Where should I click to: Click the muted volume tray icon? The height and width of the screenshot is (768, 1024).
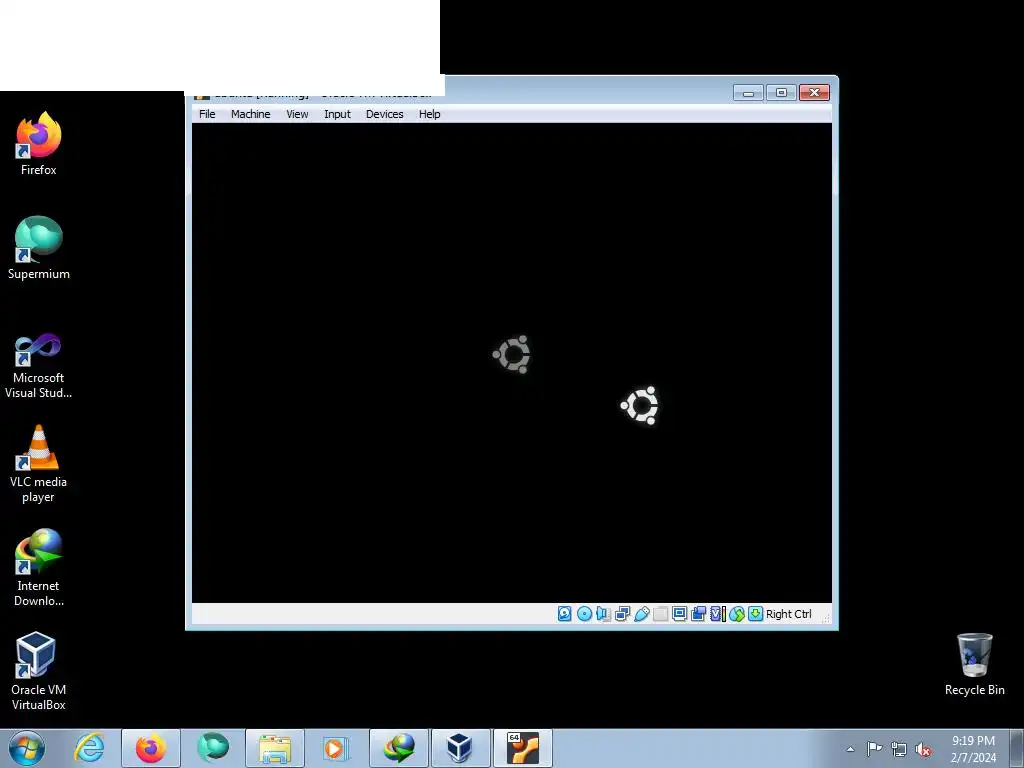click(923, 750)
